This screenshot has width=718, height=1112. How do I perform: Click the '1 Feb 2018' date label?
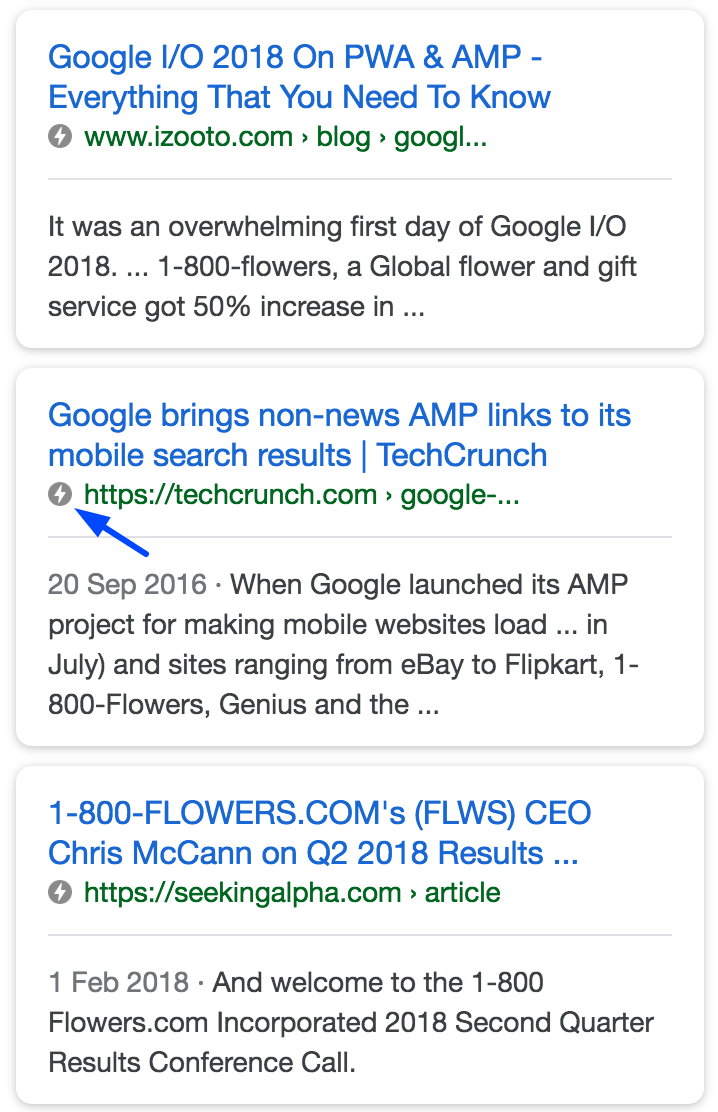point(118,983)
